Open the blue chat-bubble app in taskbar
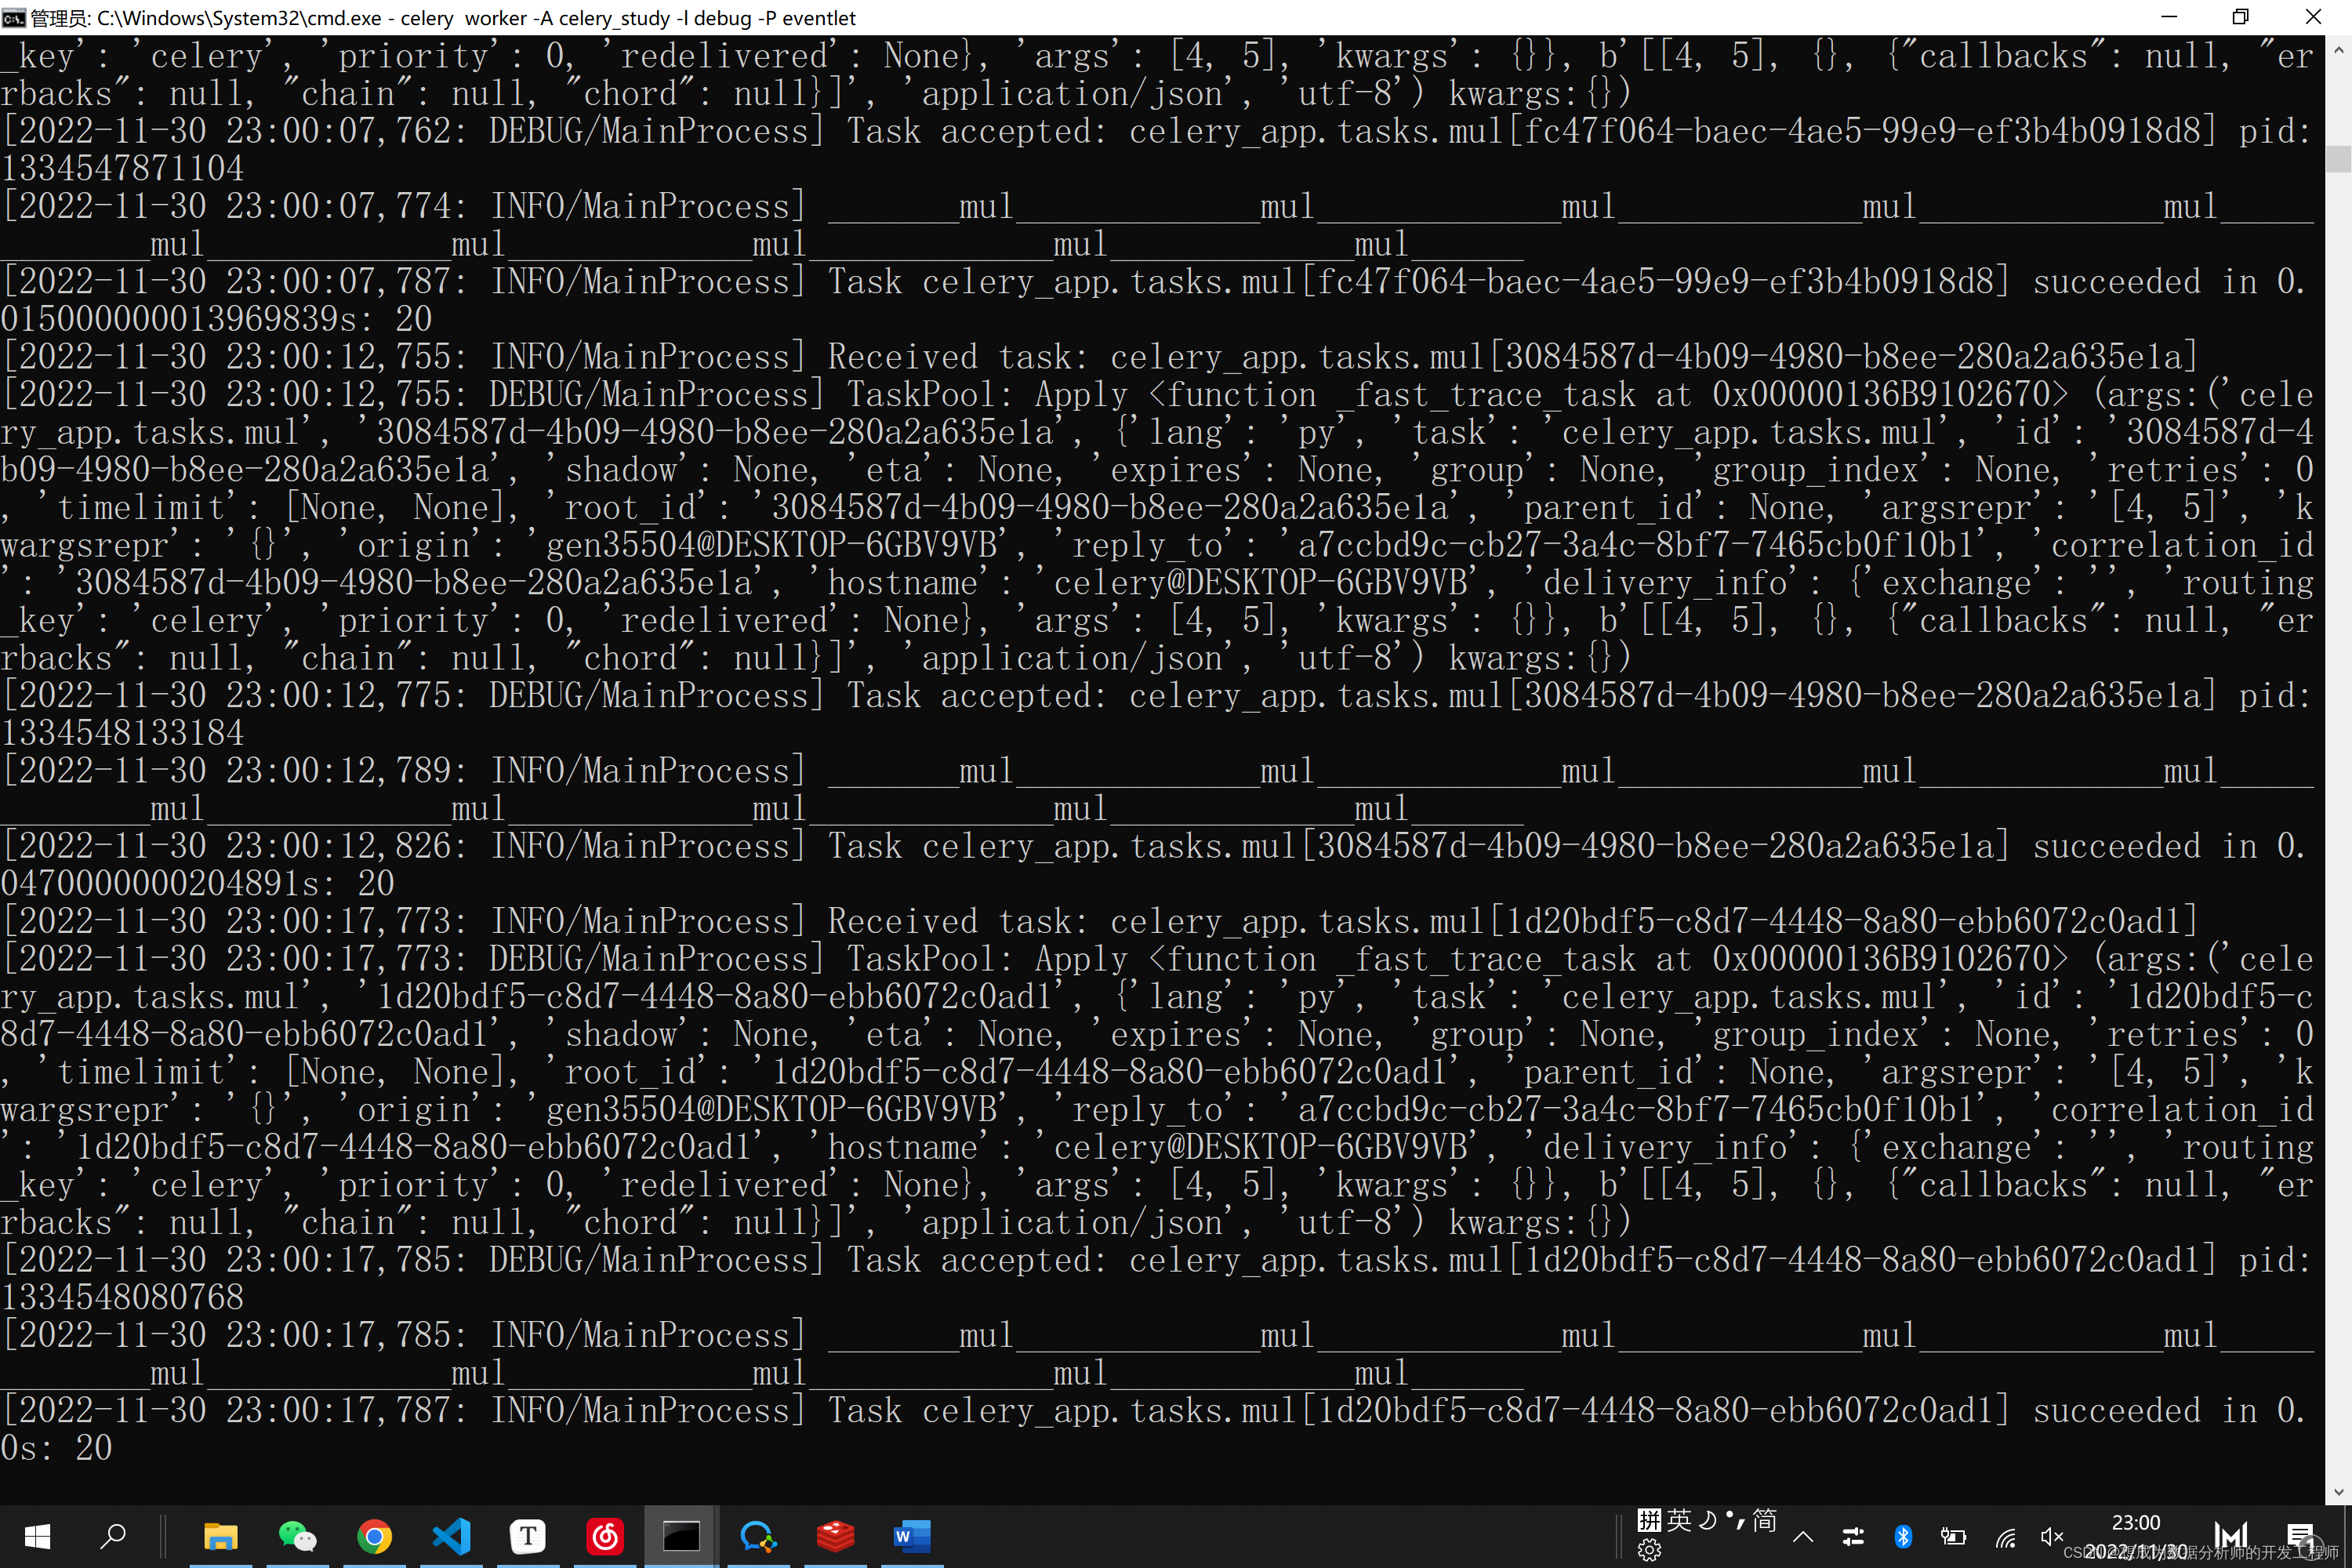The width and height of the screenshot is (2352, 1568). tap(758, 1536)
